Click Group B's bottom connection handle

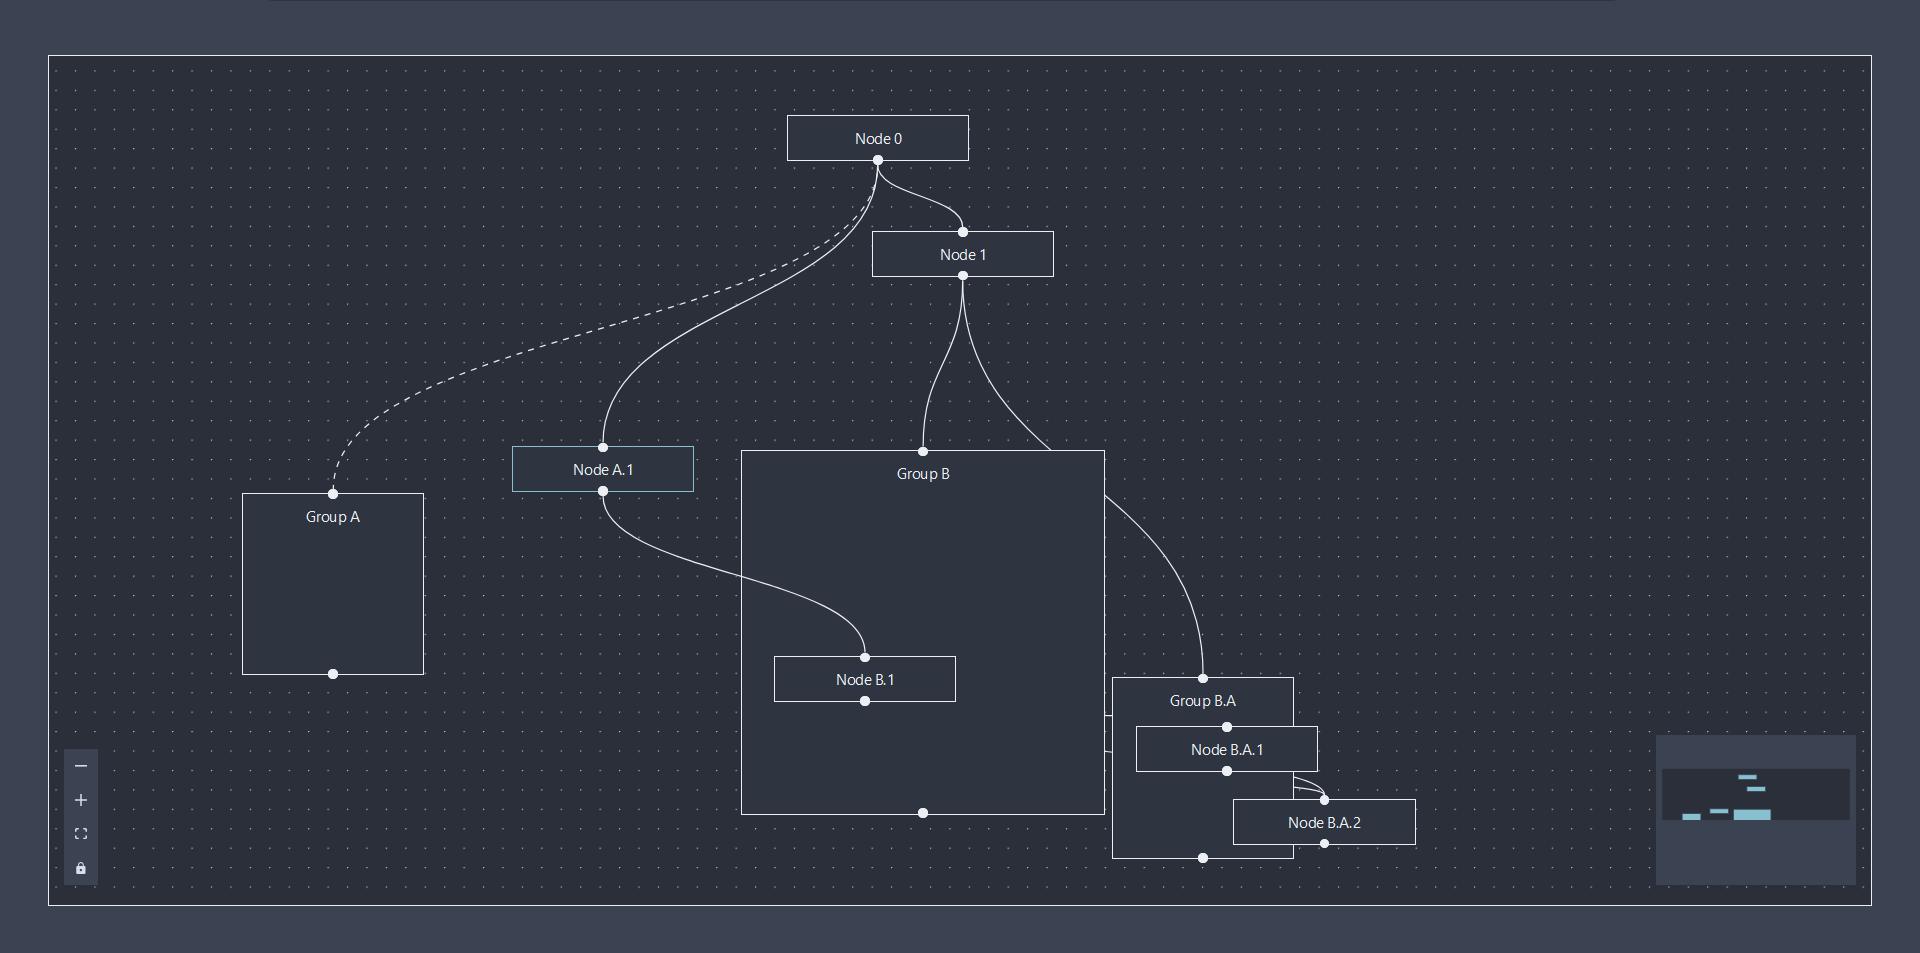pyautogui.click(x=923, y=813)
